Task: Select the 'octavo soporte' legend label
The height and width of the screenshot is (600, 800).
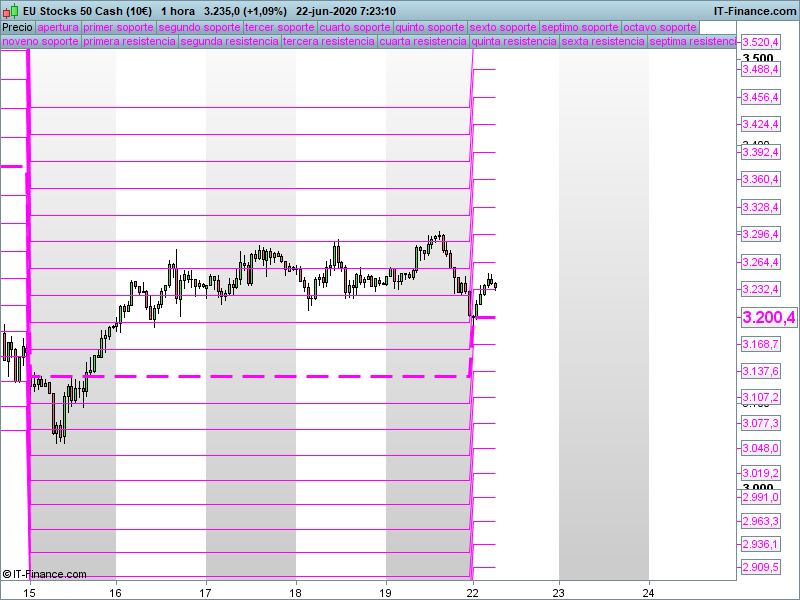Action: (660, 27)
